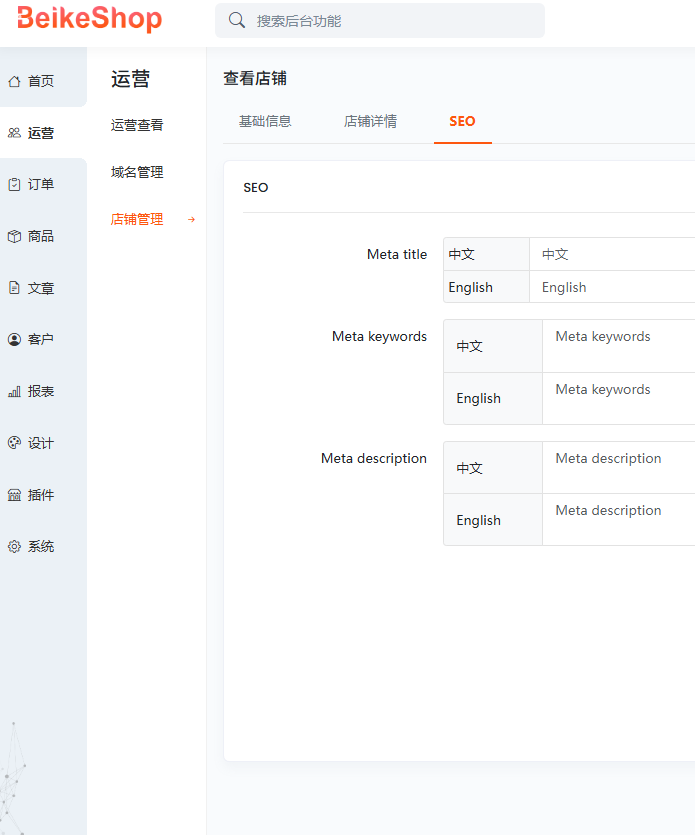Screen dimensions: 695x835
Task: Switch to the 基础信息 tab
Action: pos(265,121)
